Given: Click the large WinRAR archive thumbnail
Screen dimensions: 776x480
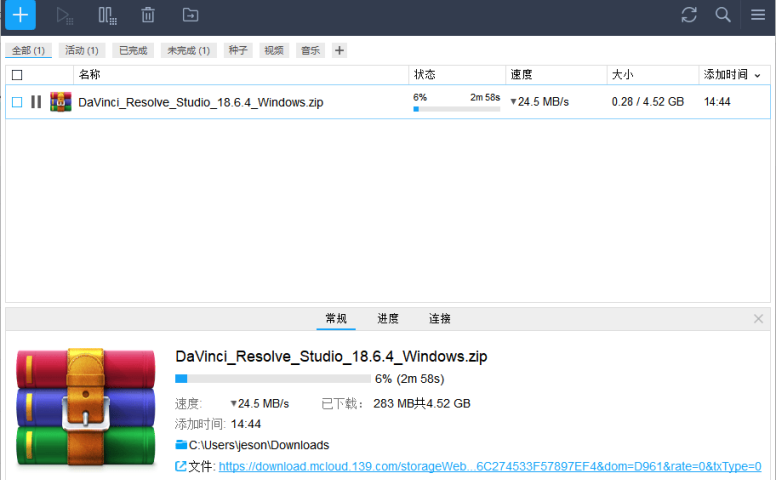Looking at the screenshot, I should (86, 407).
